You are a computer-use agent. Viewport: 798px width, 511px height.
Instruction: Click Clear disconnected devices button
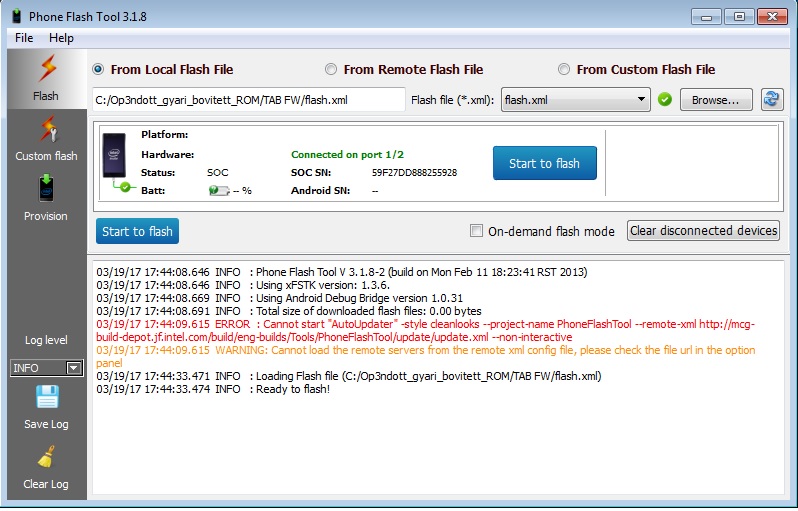tap(703, 231)
